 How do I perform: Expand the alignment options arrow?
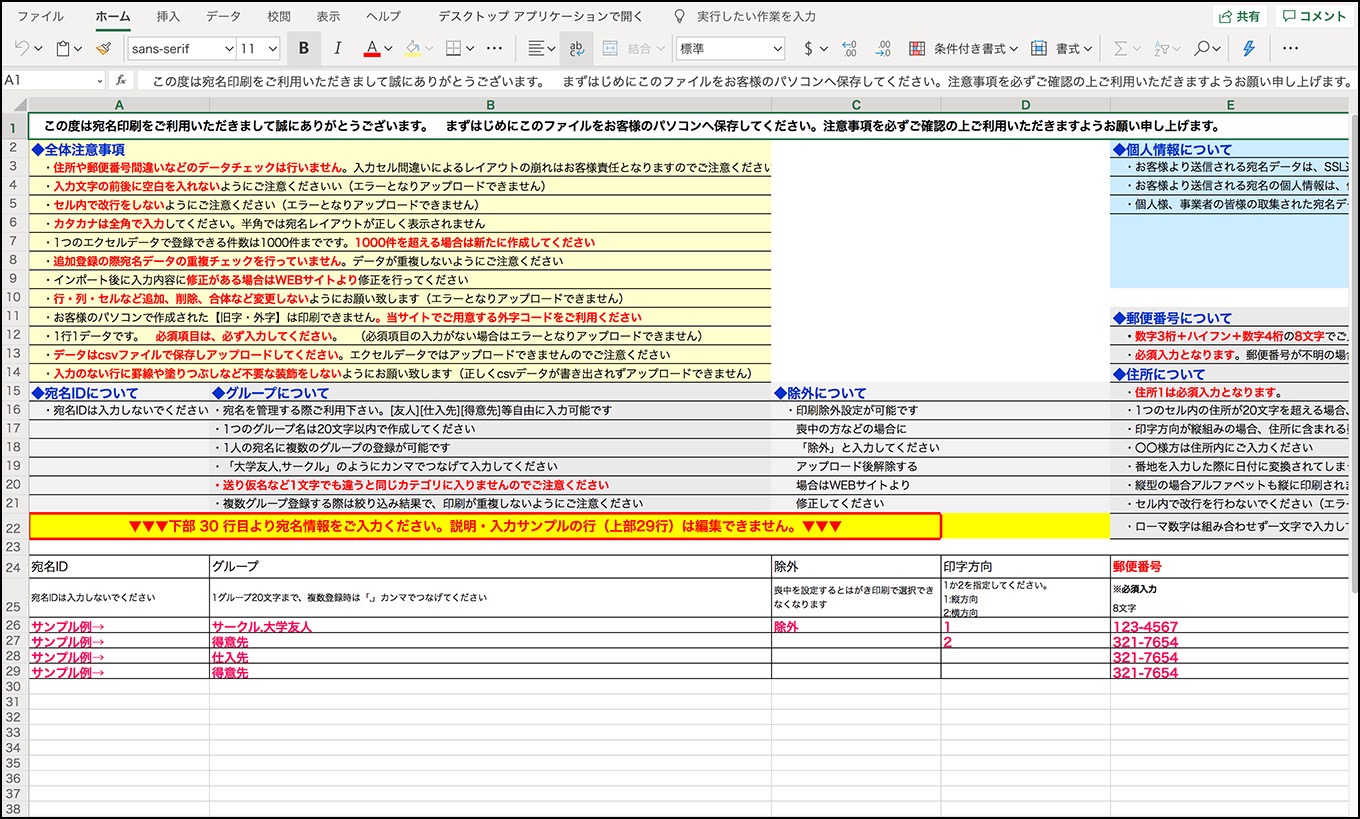point(552,48)
